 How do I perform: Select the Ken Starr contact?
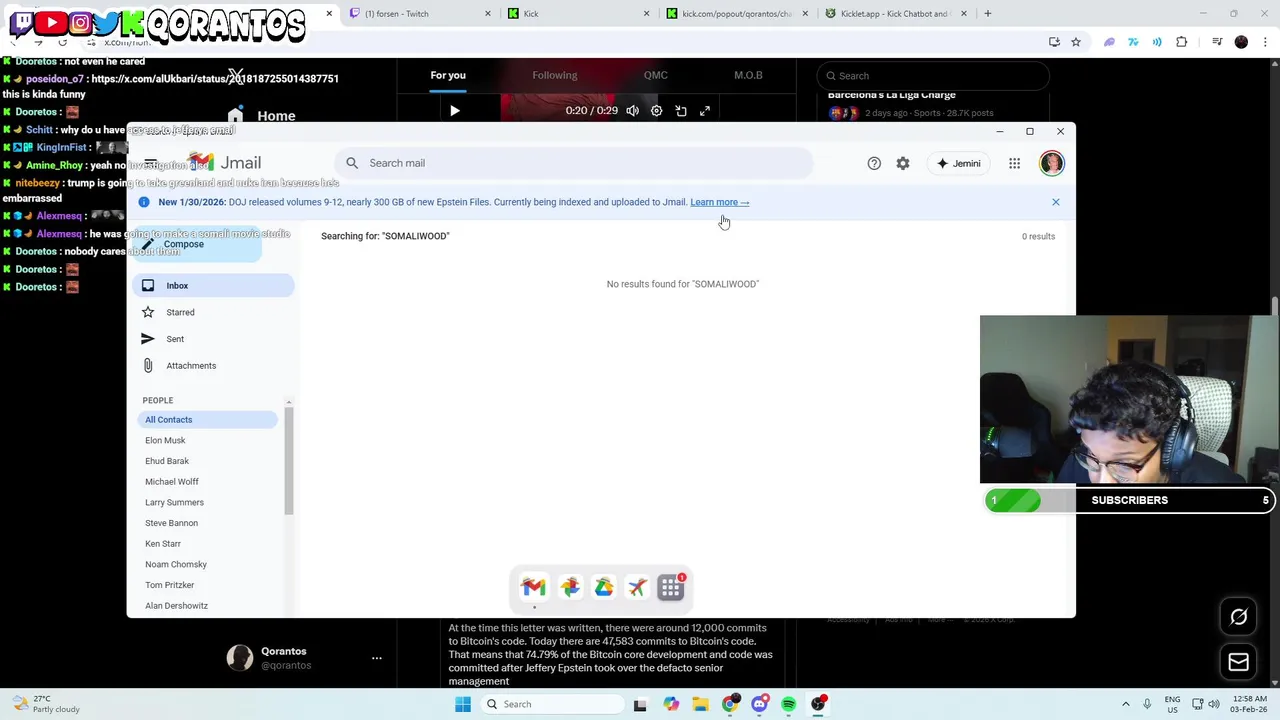pyautogui.click(x=163, y=544)
